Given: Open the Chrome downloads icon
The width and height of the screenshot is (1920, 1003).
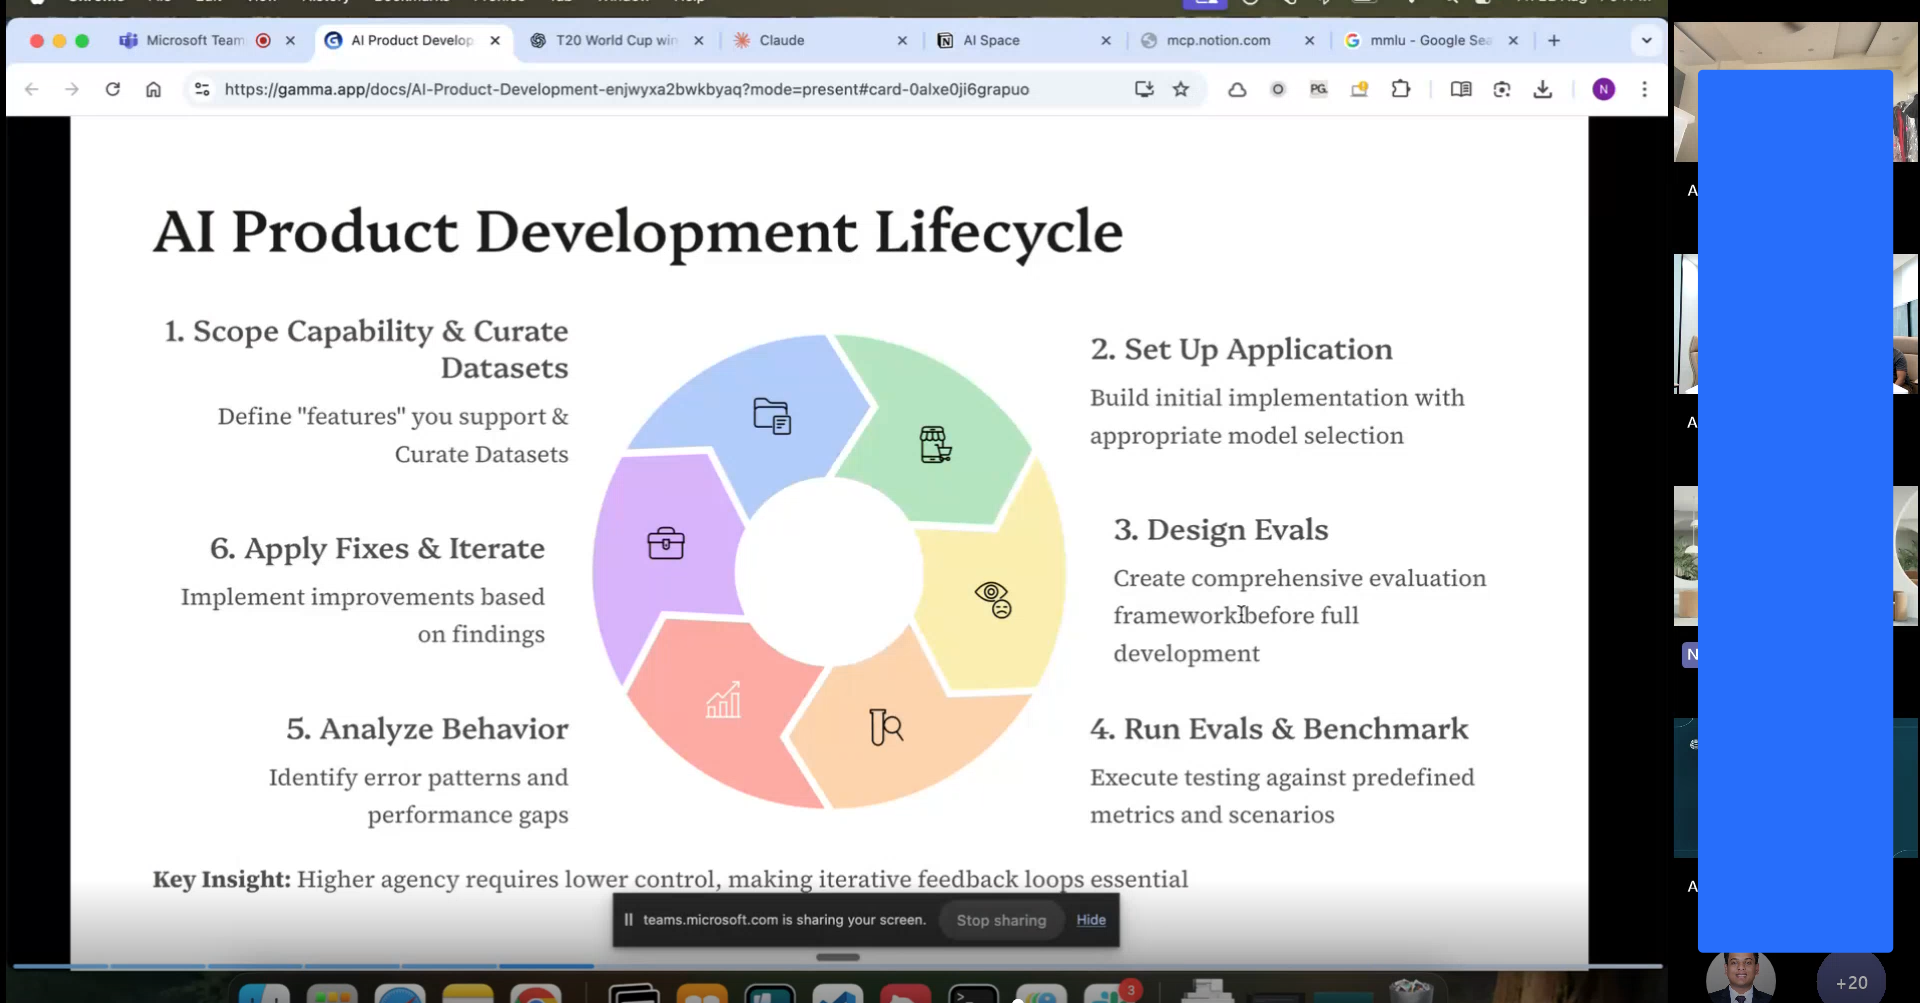Looking at the screenshot, I should 1543,89.
